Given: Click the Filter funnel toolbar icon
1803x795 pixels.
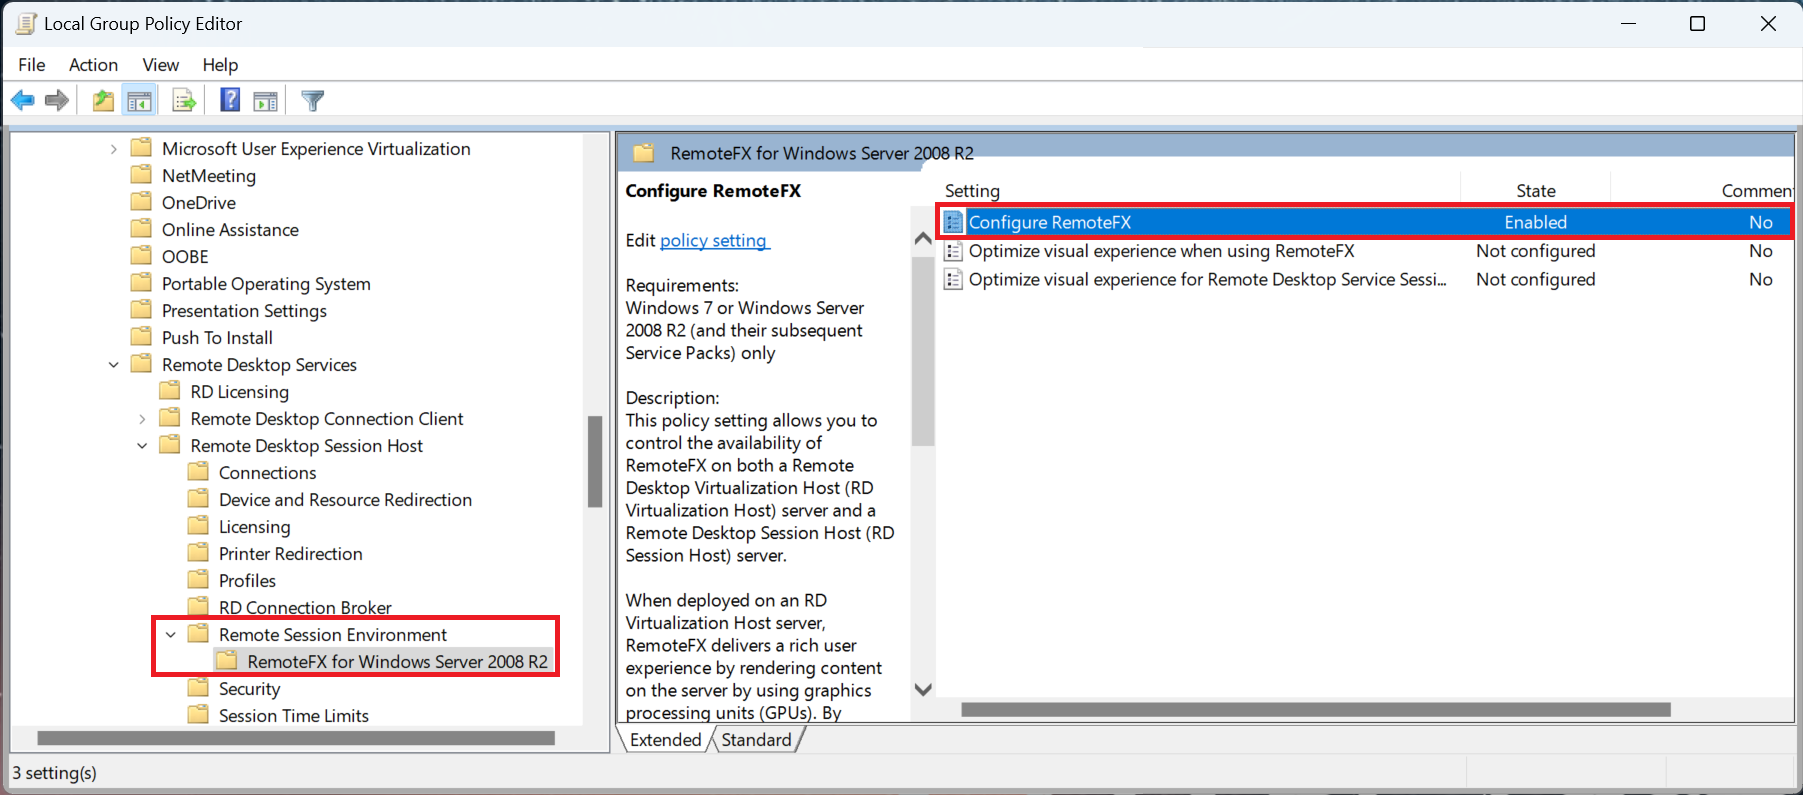Looking at the screenshot, I should coord(312,100).
